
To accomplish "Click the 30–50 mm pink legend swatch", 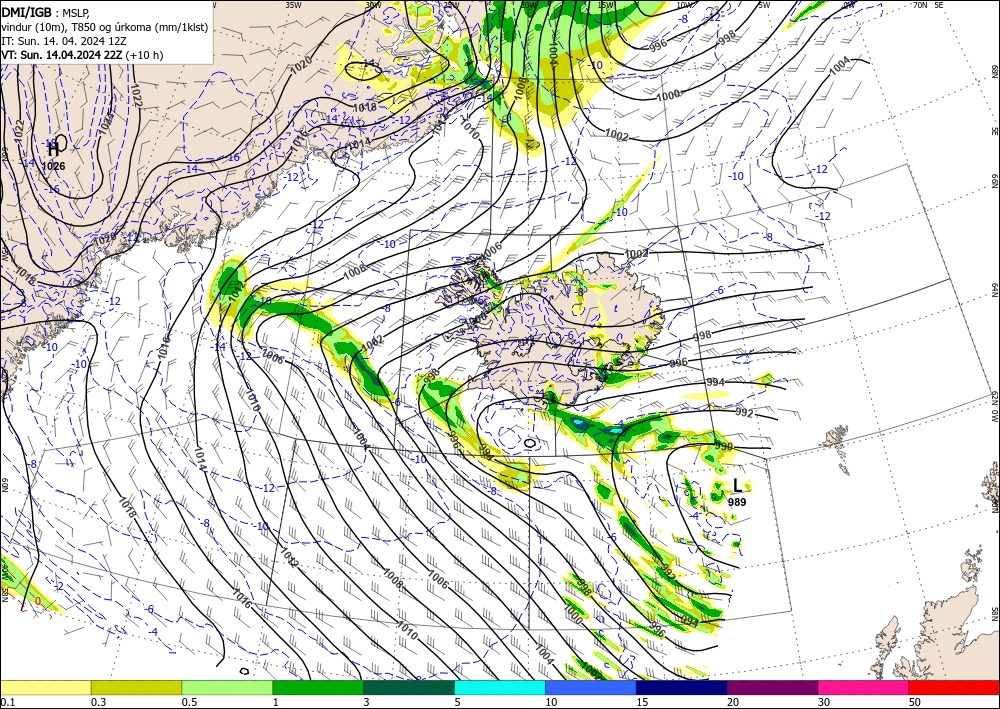I will click(864, 687).
